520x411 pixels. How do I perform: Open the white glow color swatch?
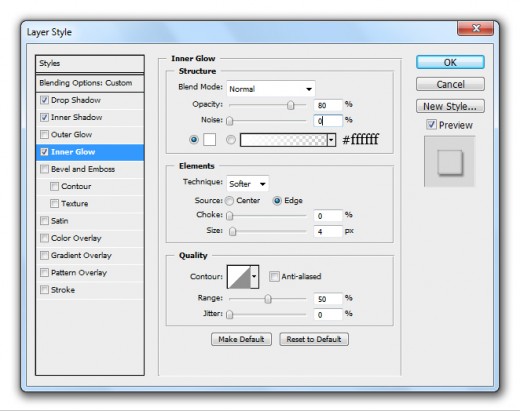[x=209, y=139]
